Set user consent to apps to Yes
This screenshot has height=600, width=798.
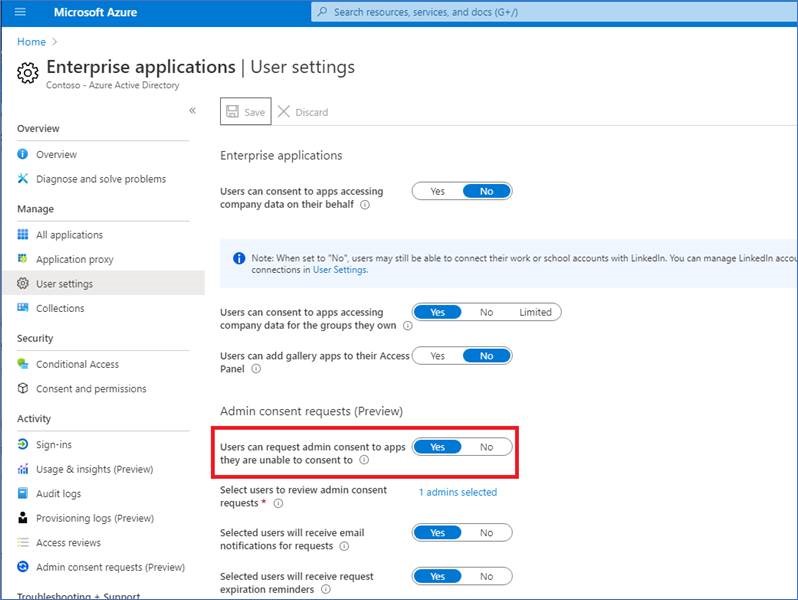(437, 191)
